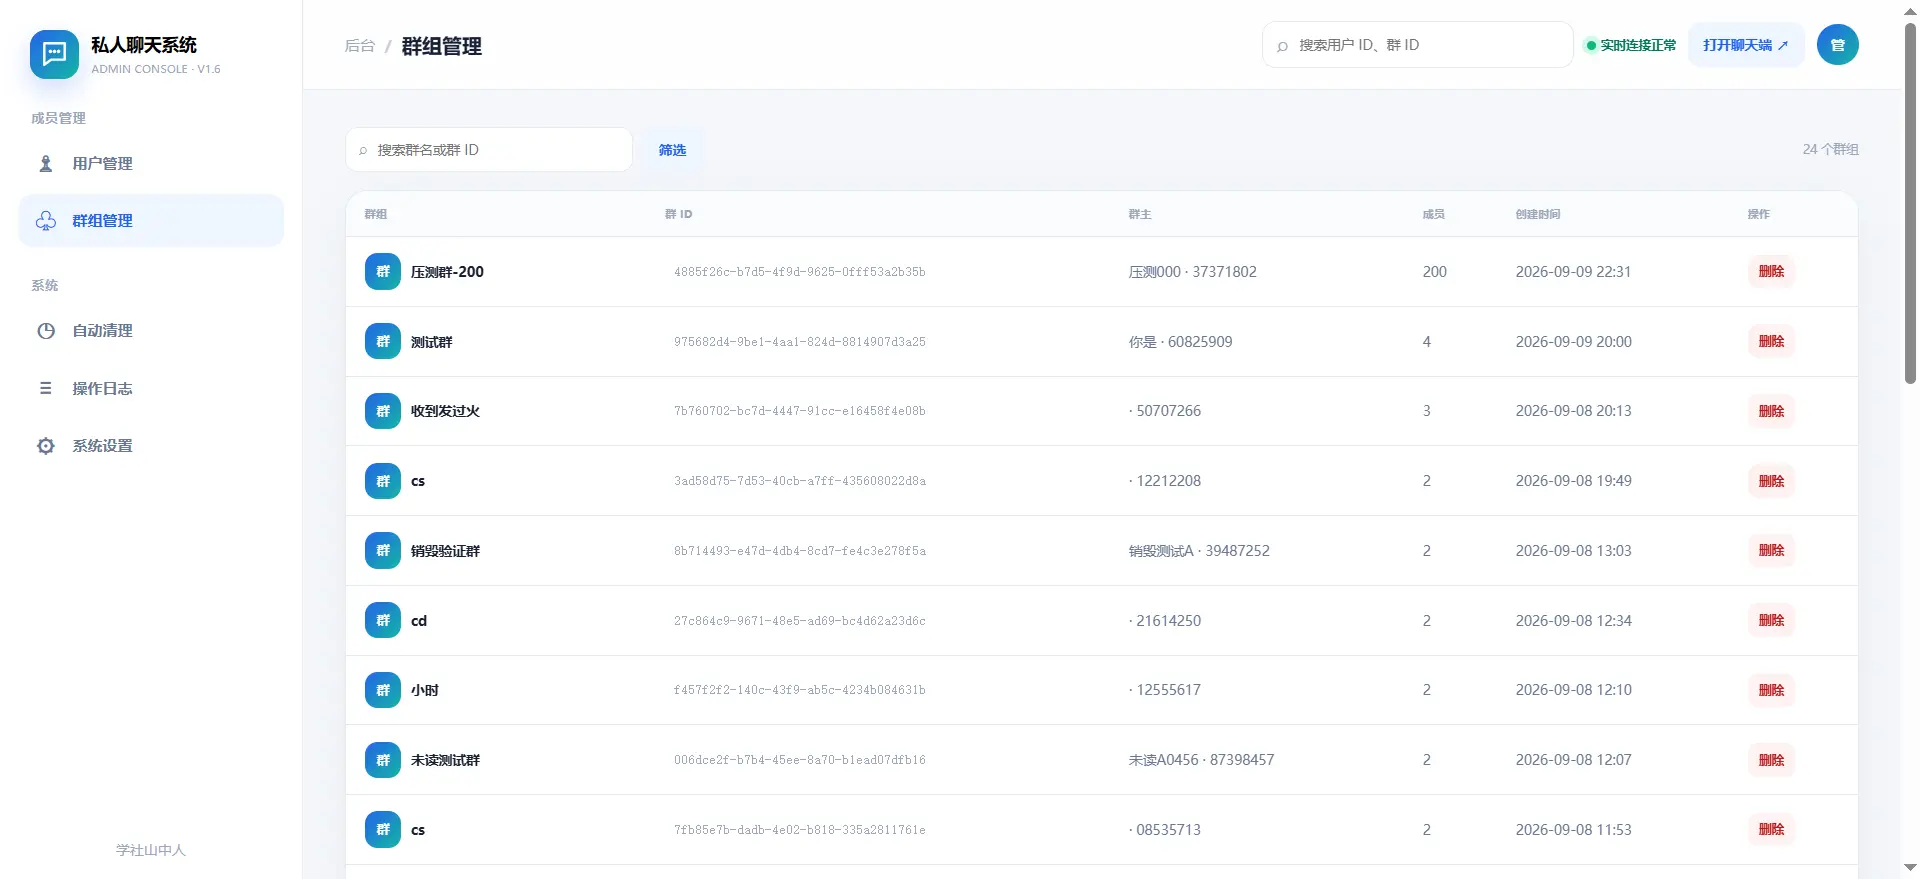This screenshot has width=1920, height=879.
Task: Click the 筛选 filter button
Action: [x=672, y=150]
